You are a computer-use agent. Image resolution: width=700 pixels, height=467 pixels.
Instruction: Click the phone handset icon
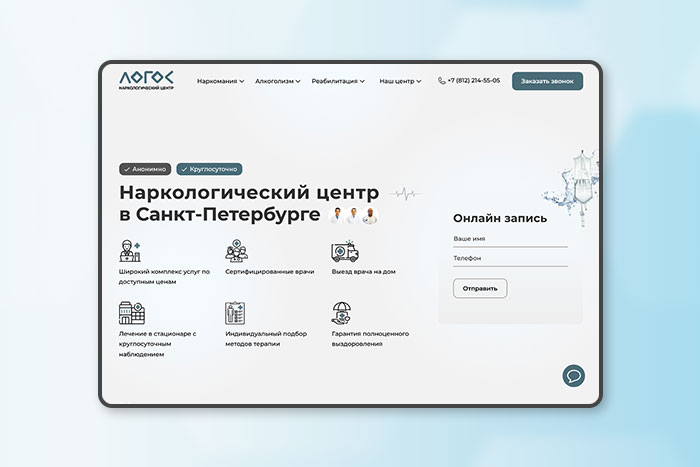click(x=442, y=81)
